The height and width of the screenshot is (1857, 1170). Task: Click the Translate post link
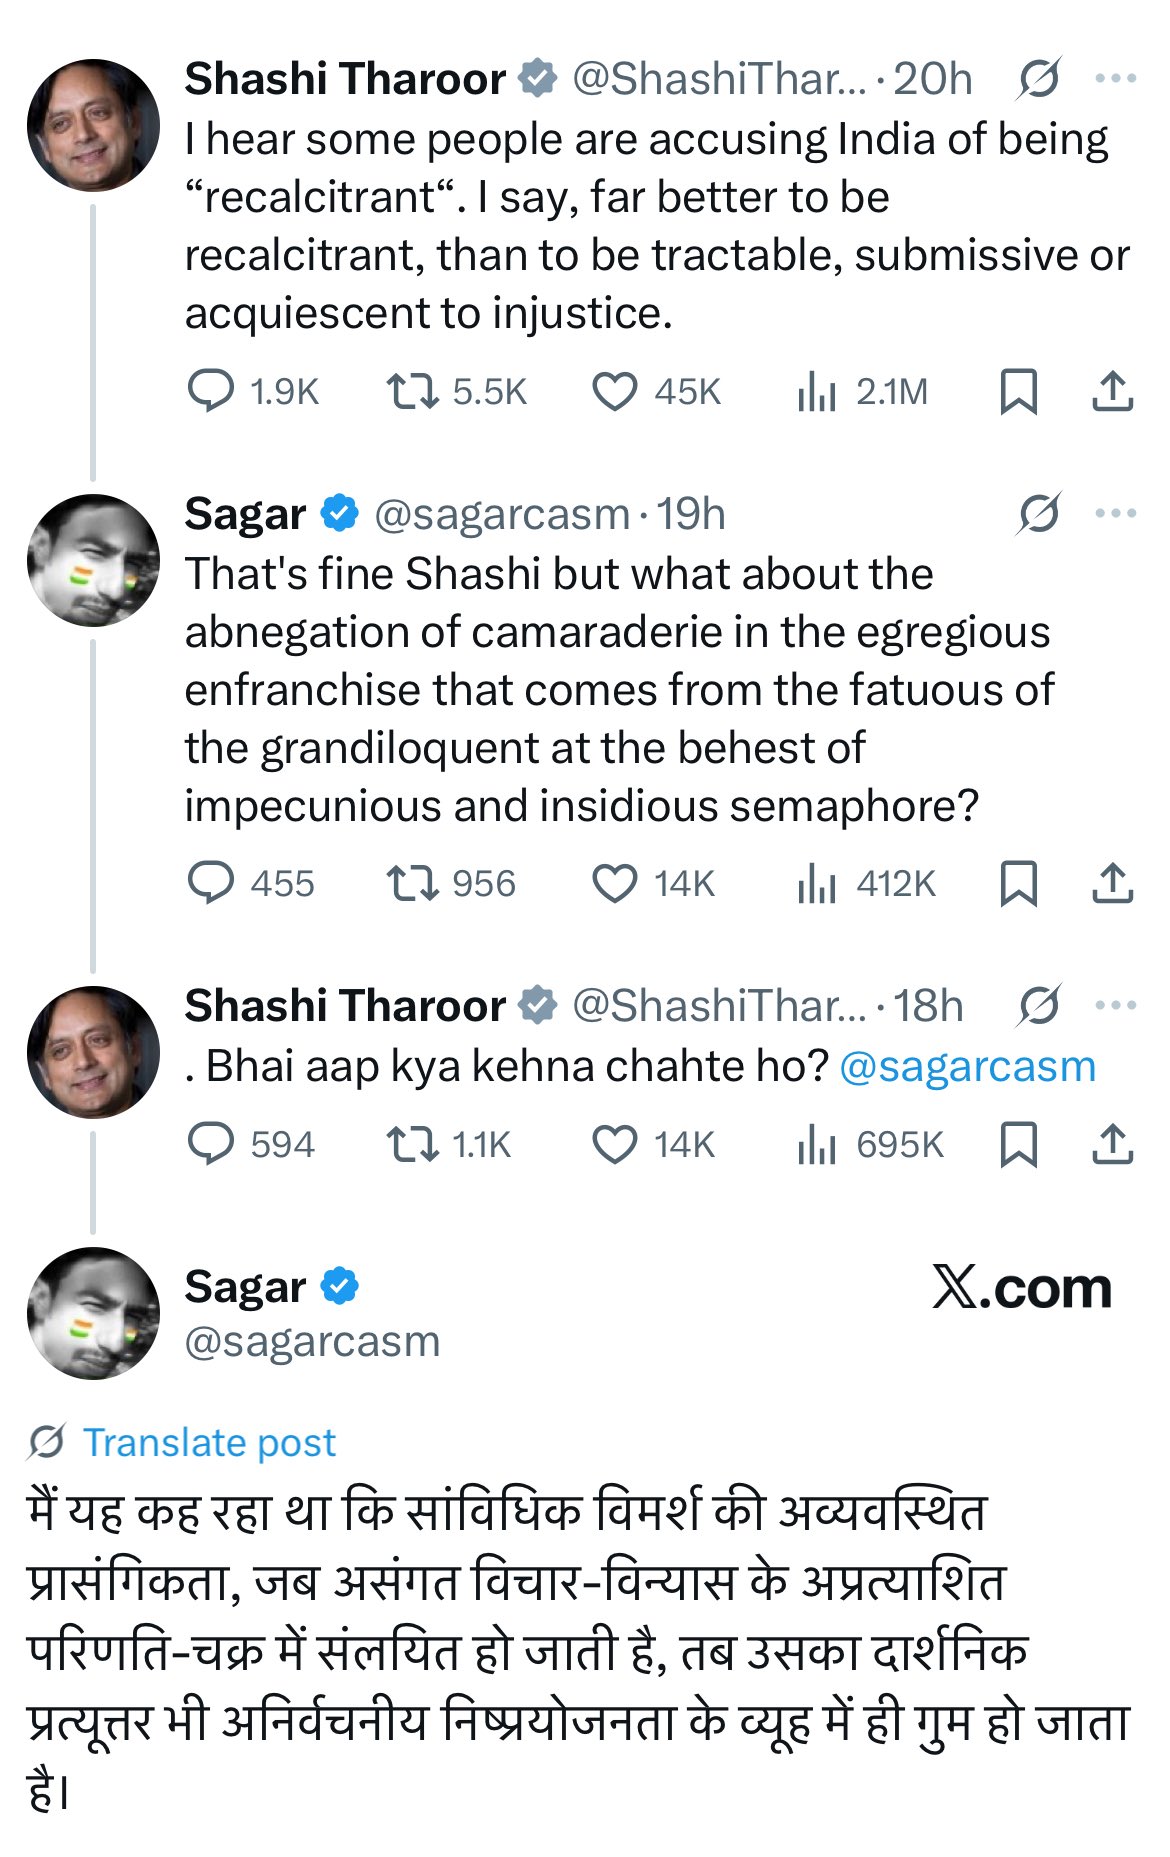(208, 1442)
